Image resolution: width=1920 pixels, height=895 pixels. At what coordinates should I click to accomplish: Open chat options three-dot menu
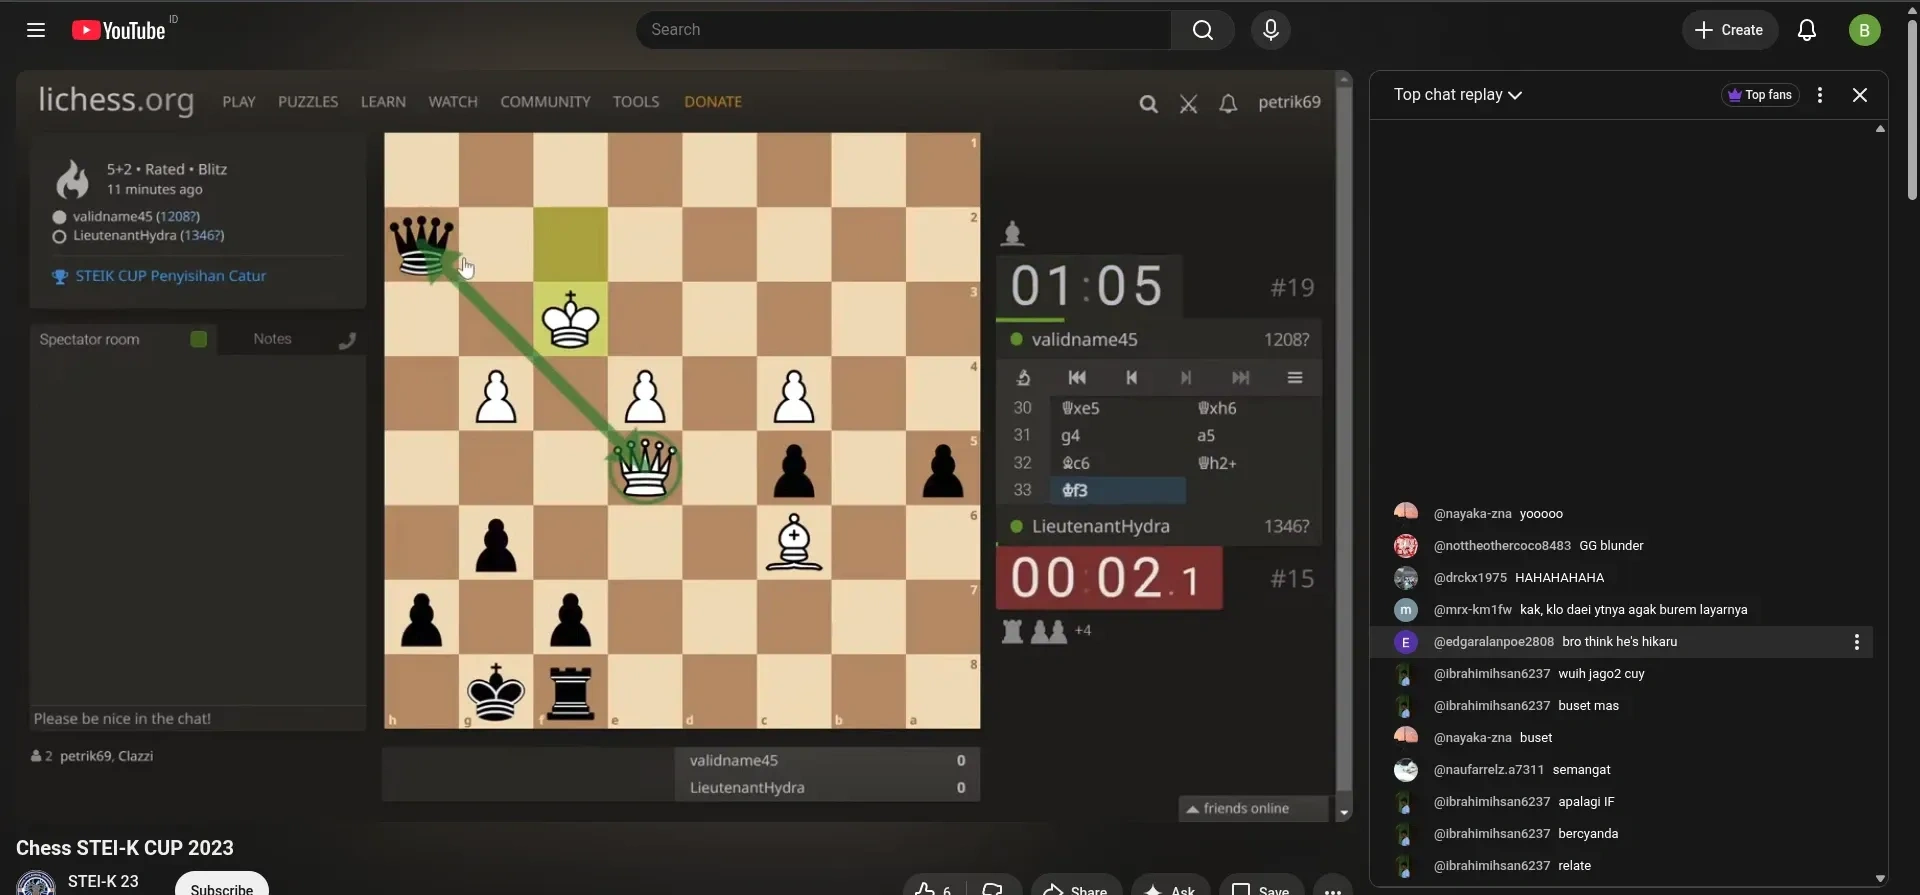1820,95
